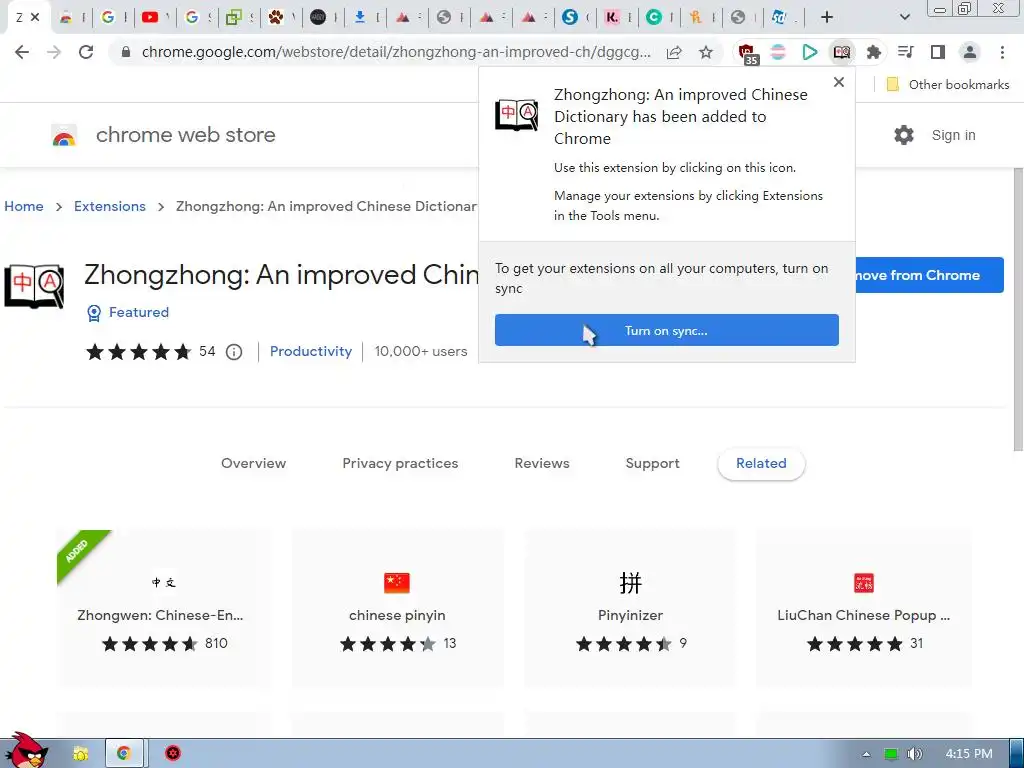Click the red recorder taskbar icon

(172, 754)
